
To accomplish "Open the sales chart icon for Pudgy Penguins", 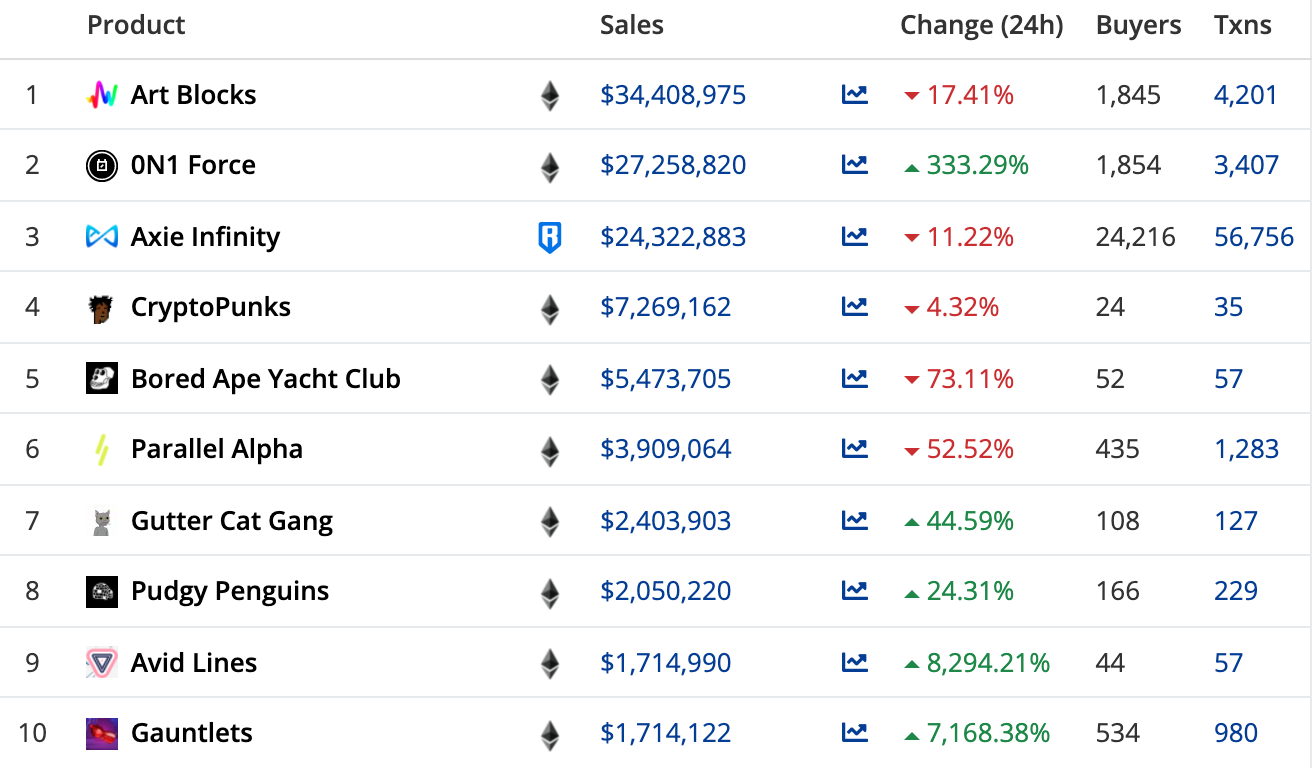I will (x=855, y=591).
